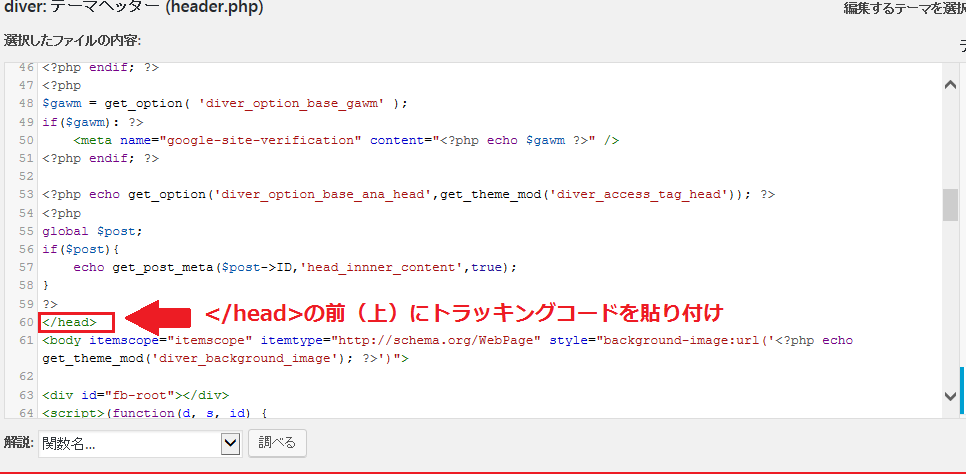Viewport: 966px width, 474px height.
Task: Click the <script>(function(d, s, id) line
Action: [155, 412]
